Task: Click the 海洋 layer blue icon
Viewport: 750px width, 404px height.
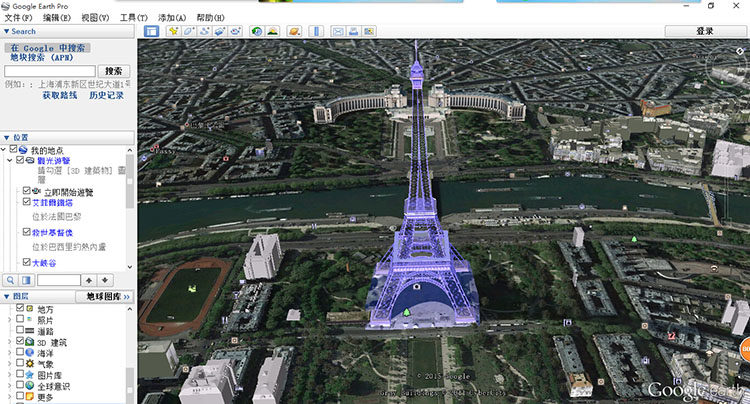Action: point(30,353)
